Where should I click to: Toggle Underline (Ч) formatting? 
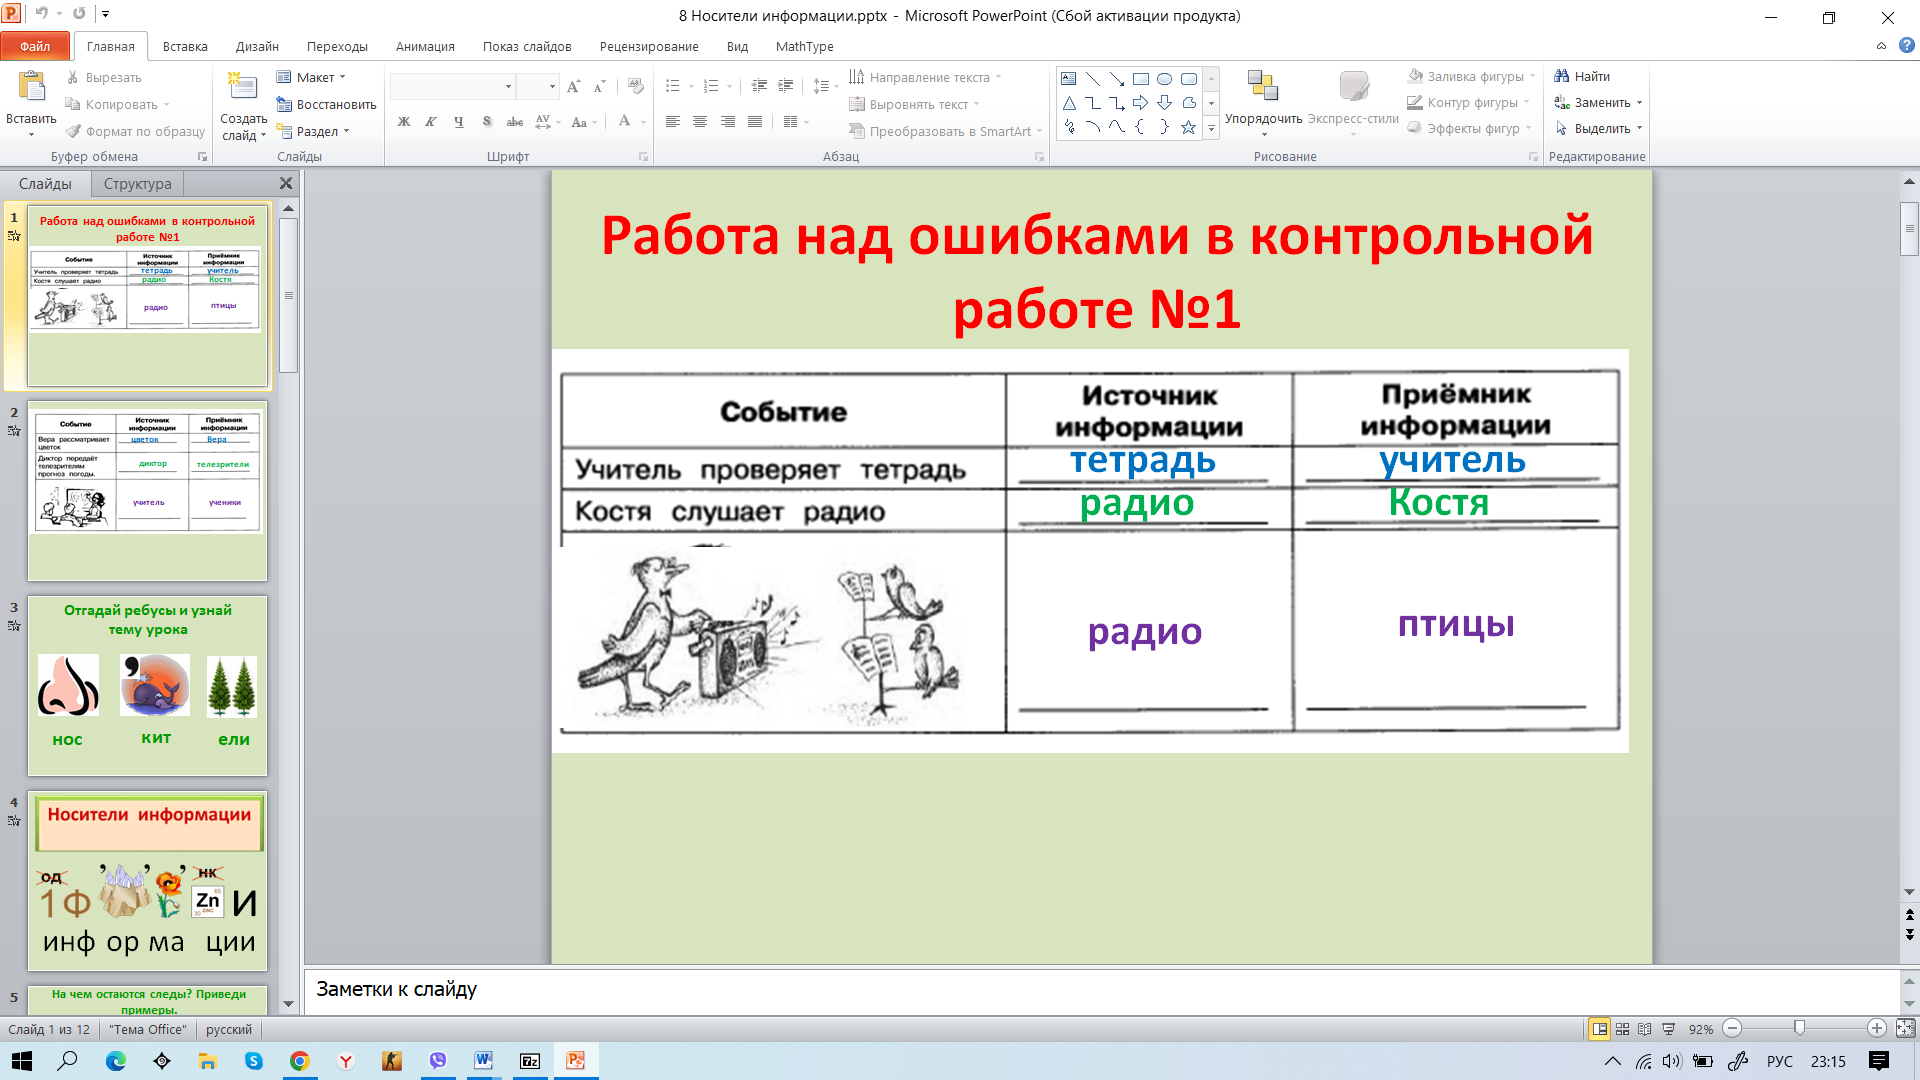(x=458, y=122)
